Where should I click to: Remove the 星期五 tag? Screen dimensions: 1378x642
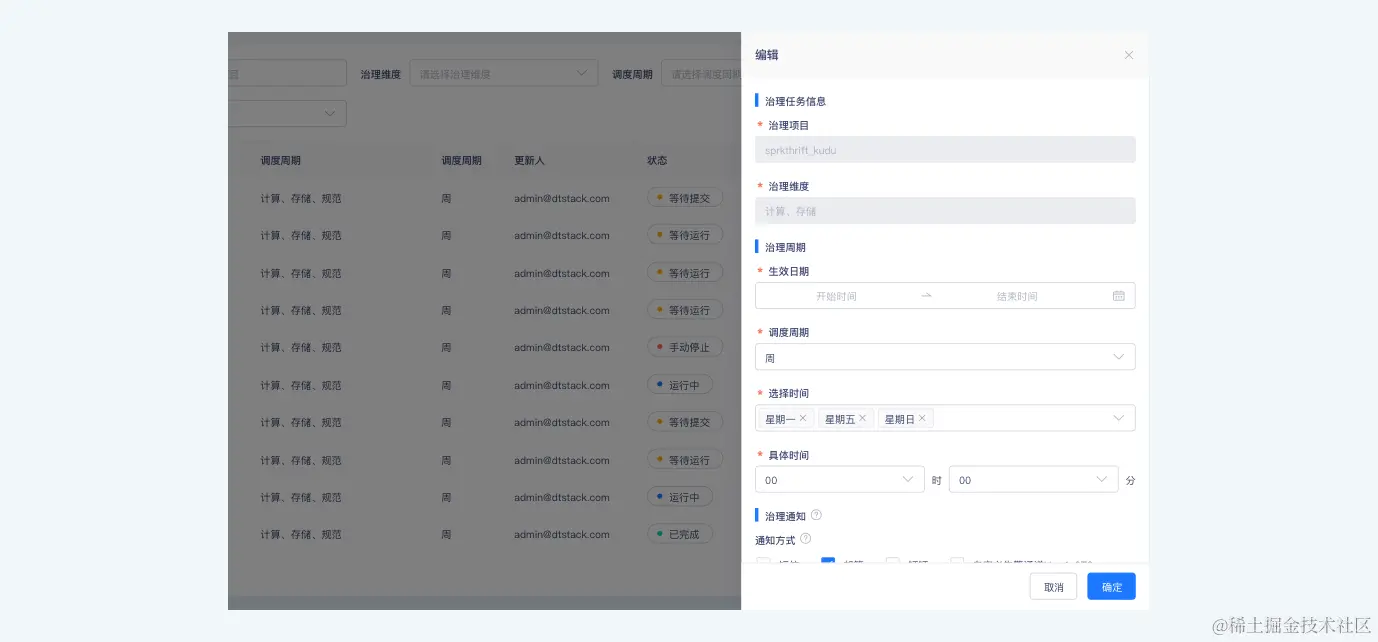(x=862, y=418)
